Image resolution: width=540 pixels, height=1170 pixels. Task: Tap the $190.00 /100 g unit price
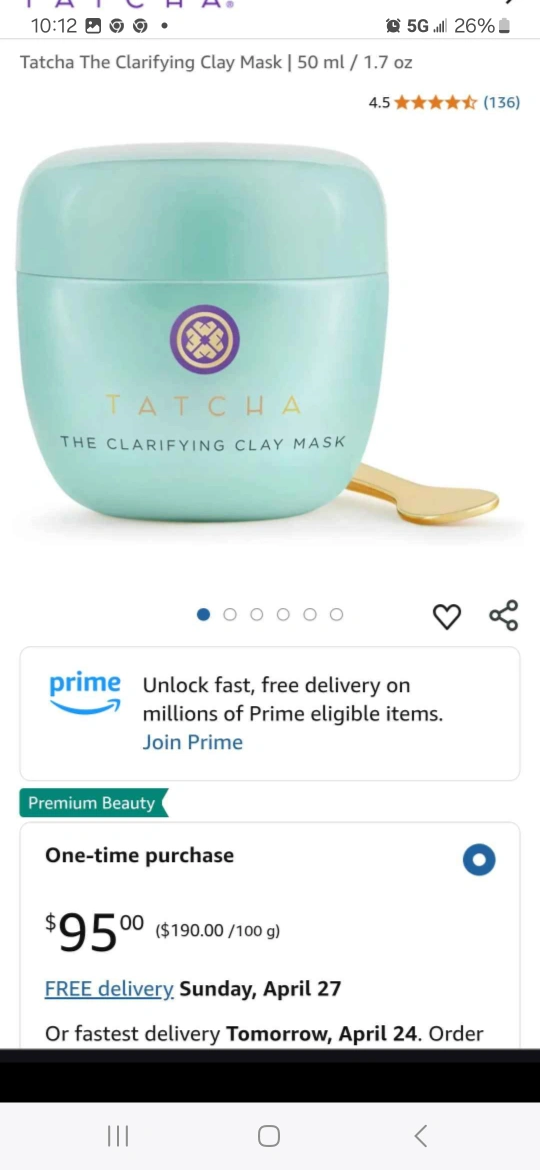(x=218, y=930)
